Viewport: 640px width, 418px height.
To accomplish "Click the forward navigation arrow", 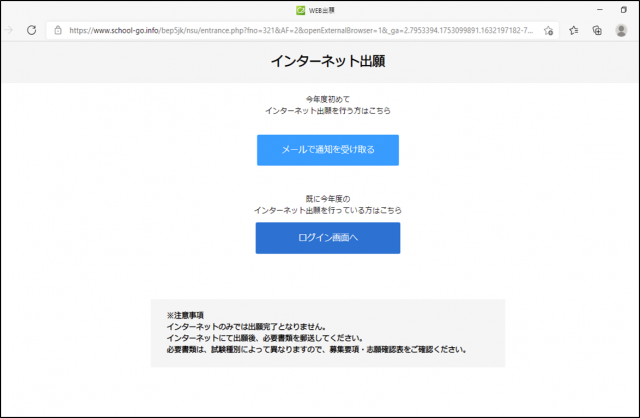I will pyautogui.click(x=8, y=30).
